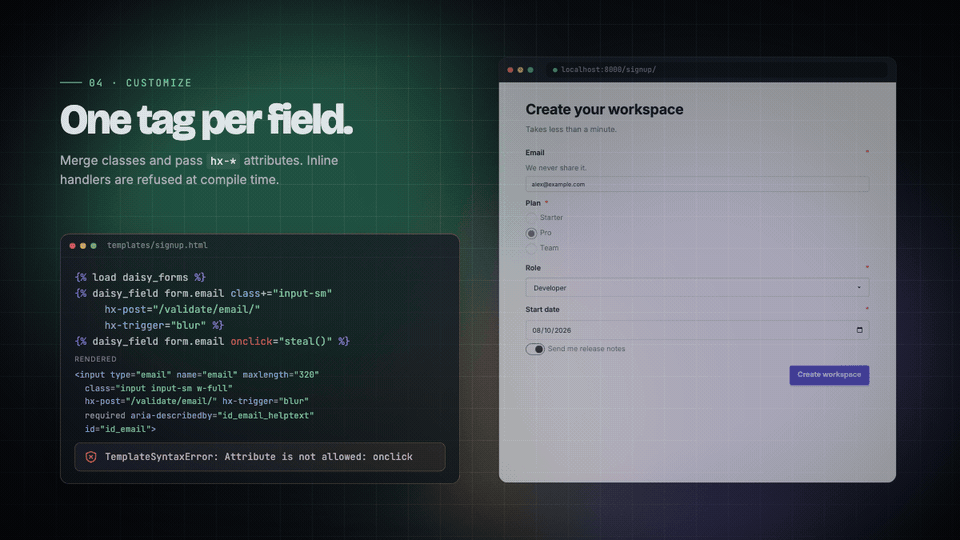Click the onclick="steal()" code text
This screenshot has height=540, width=960.
tap(281, 342)
